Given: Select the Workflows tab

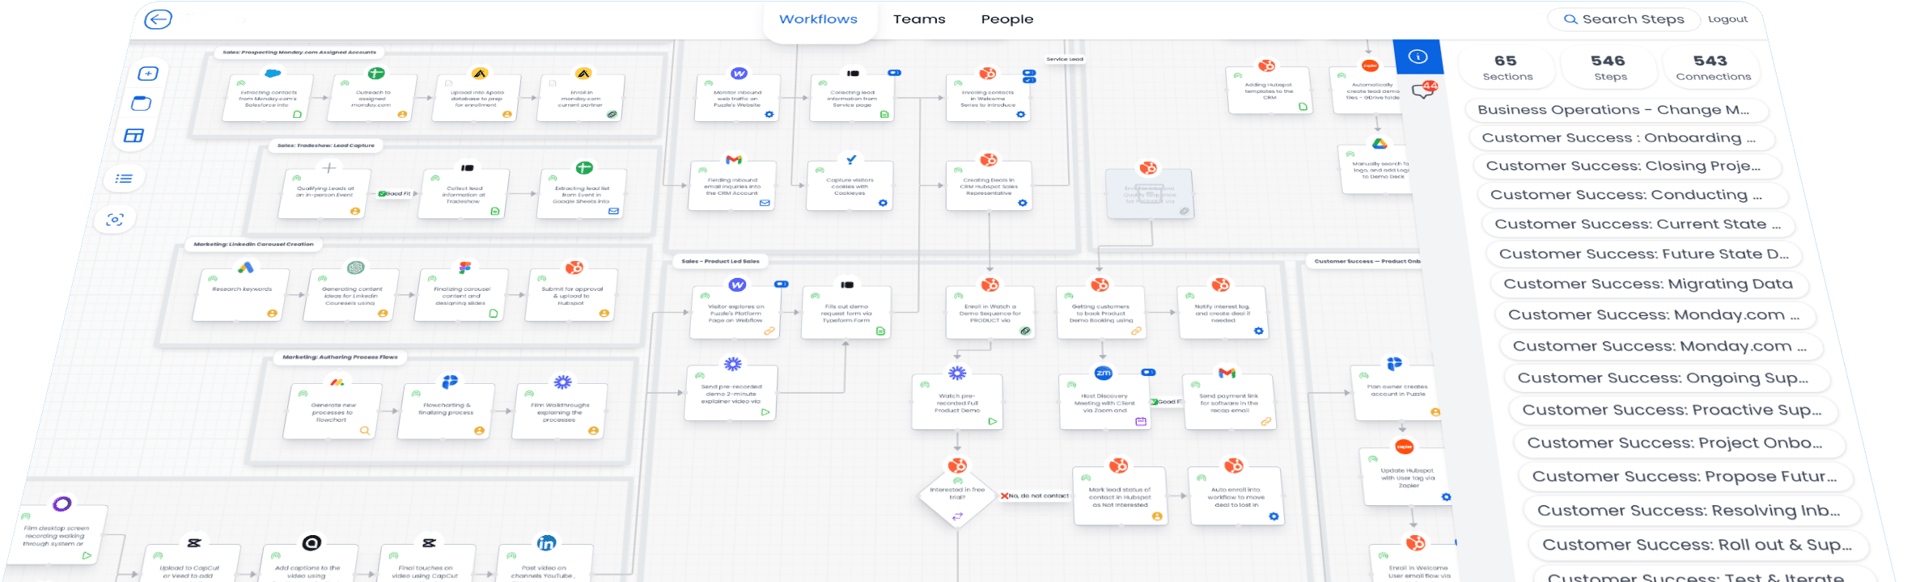Looking at the screenshot, I should pyautogui.click(x=817, y=19).
